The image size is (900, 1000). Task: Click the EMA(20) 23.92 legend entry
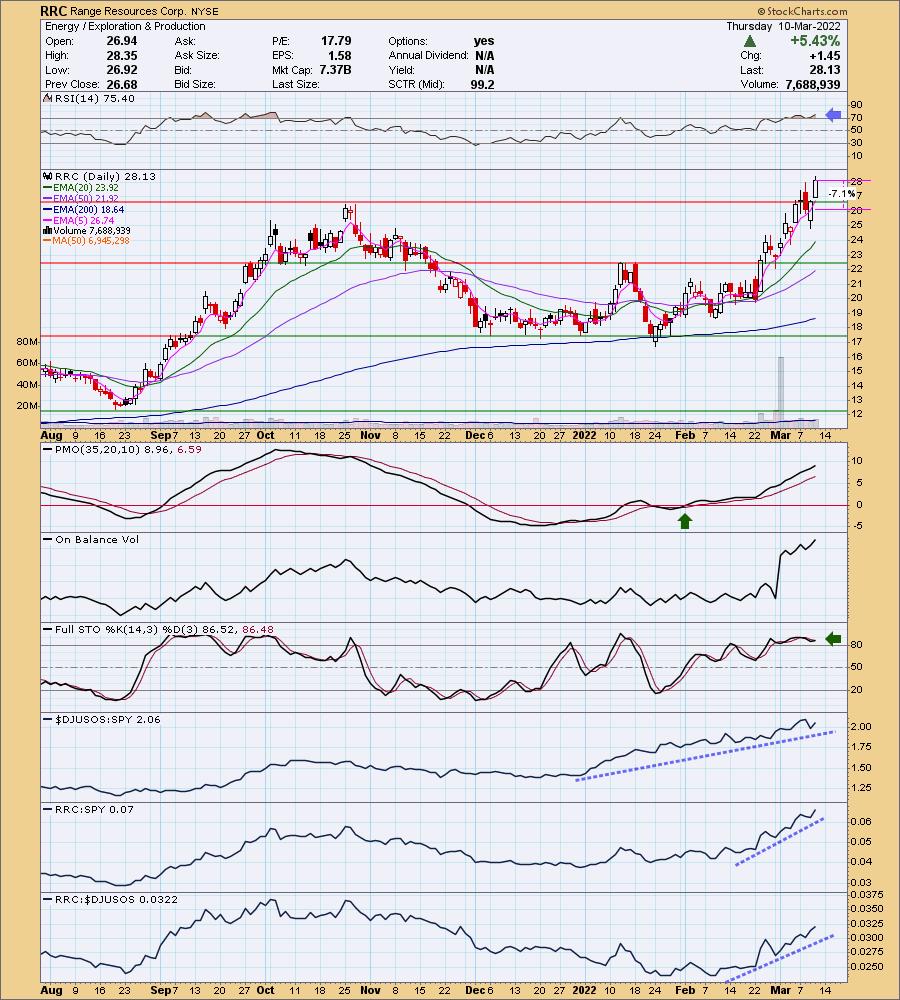point(81,188)
